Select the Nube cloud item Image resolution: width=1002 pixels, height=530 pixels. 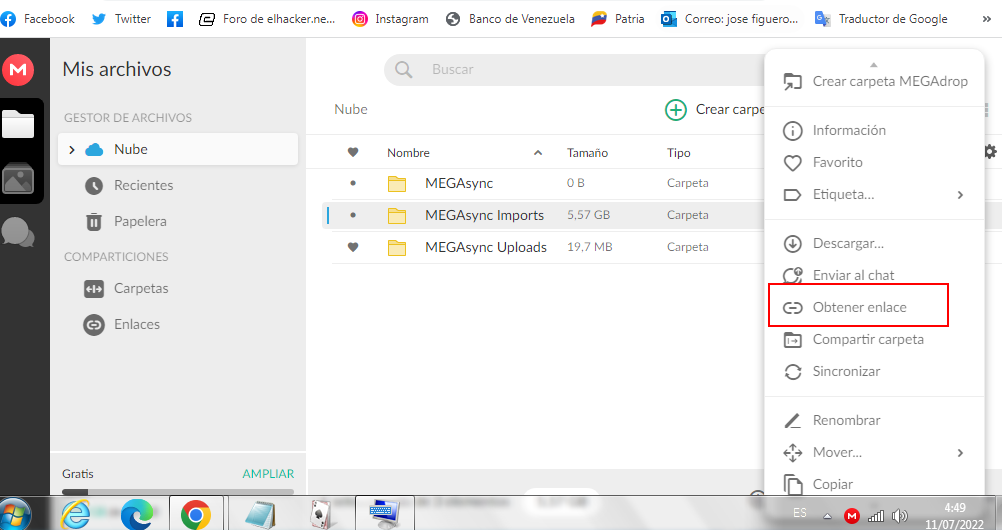click(178, 150)
